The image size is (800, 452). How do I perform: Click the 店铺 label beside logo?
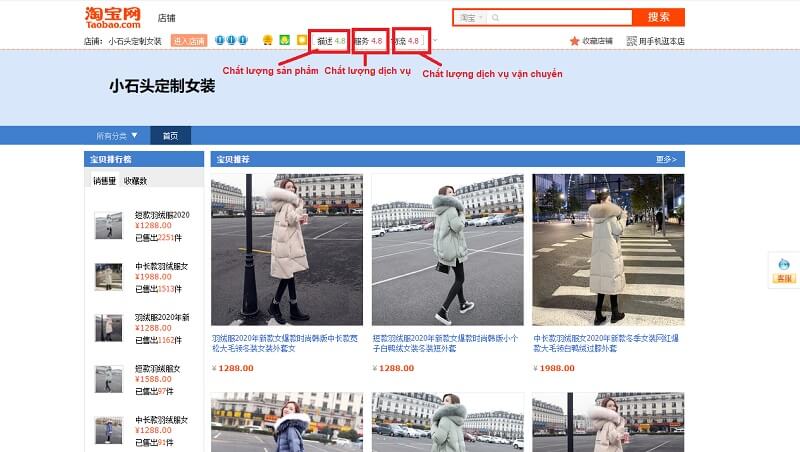pos(167,18)
